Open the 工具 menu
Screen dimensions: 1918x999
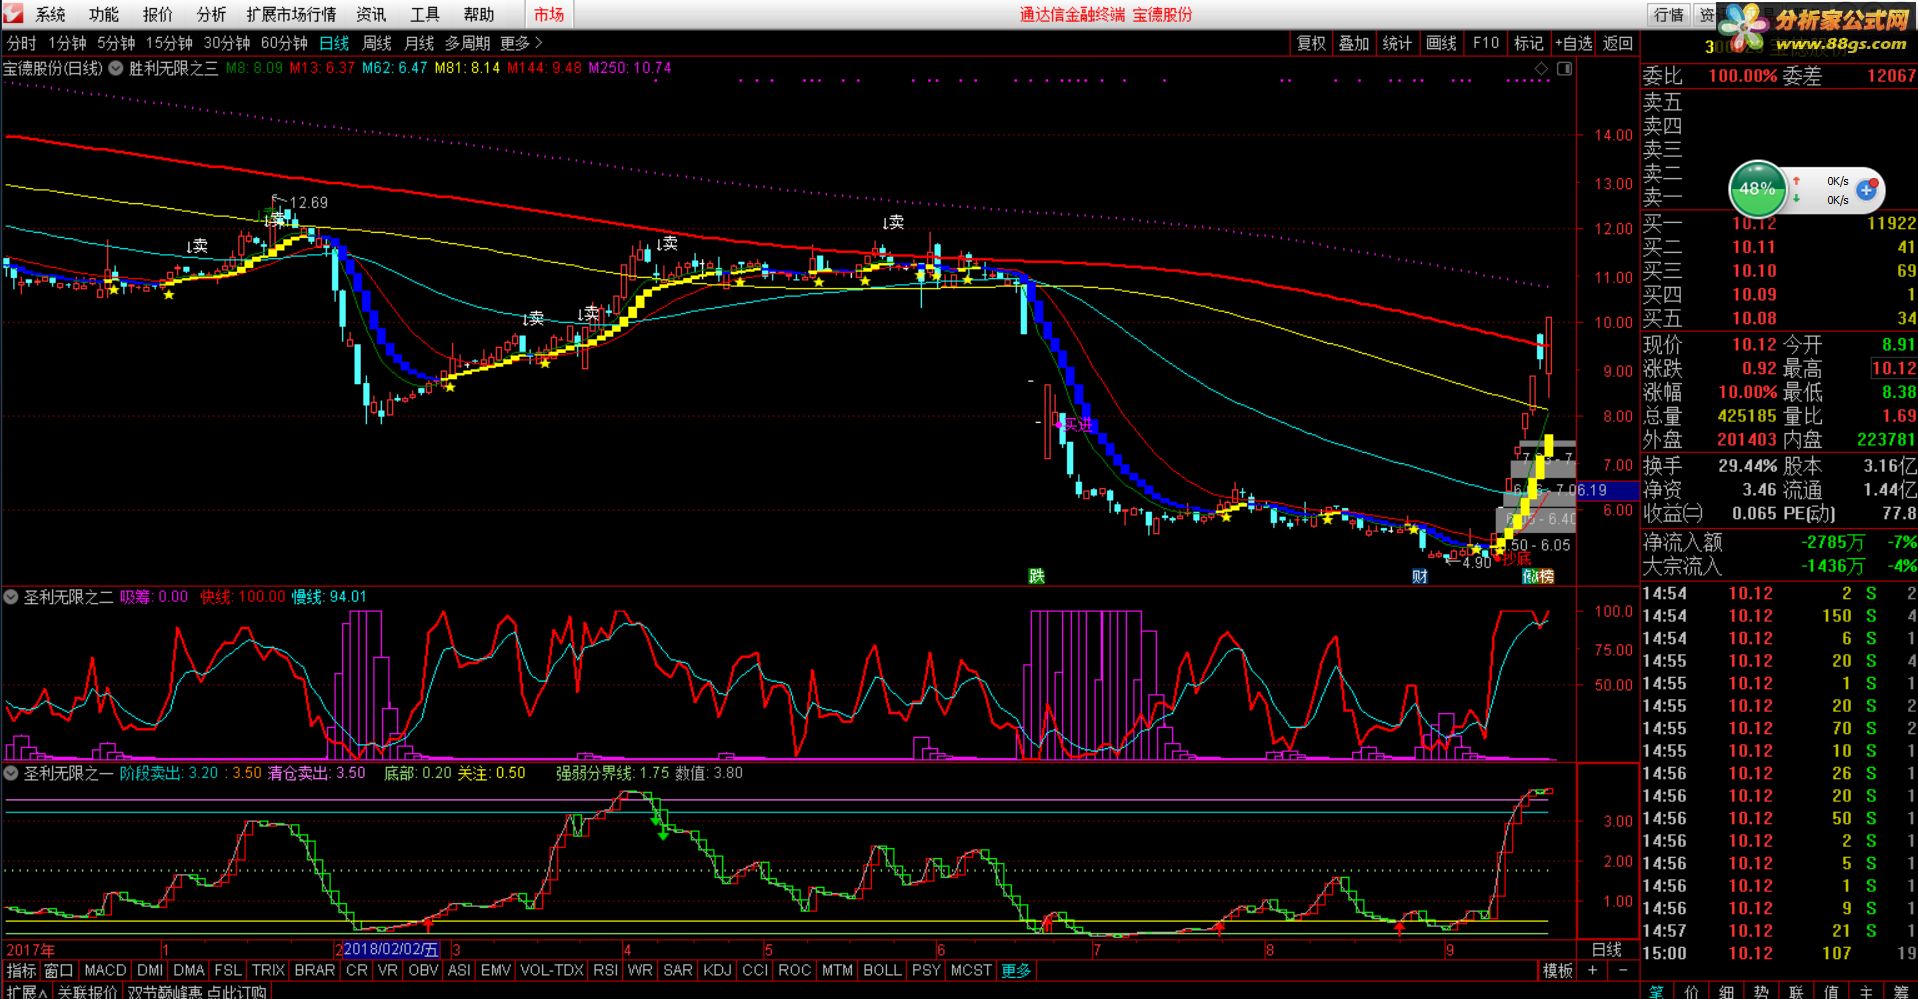425,14
